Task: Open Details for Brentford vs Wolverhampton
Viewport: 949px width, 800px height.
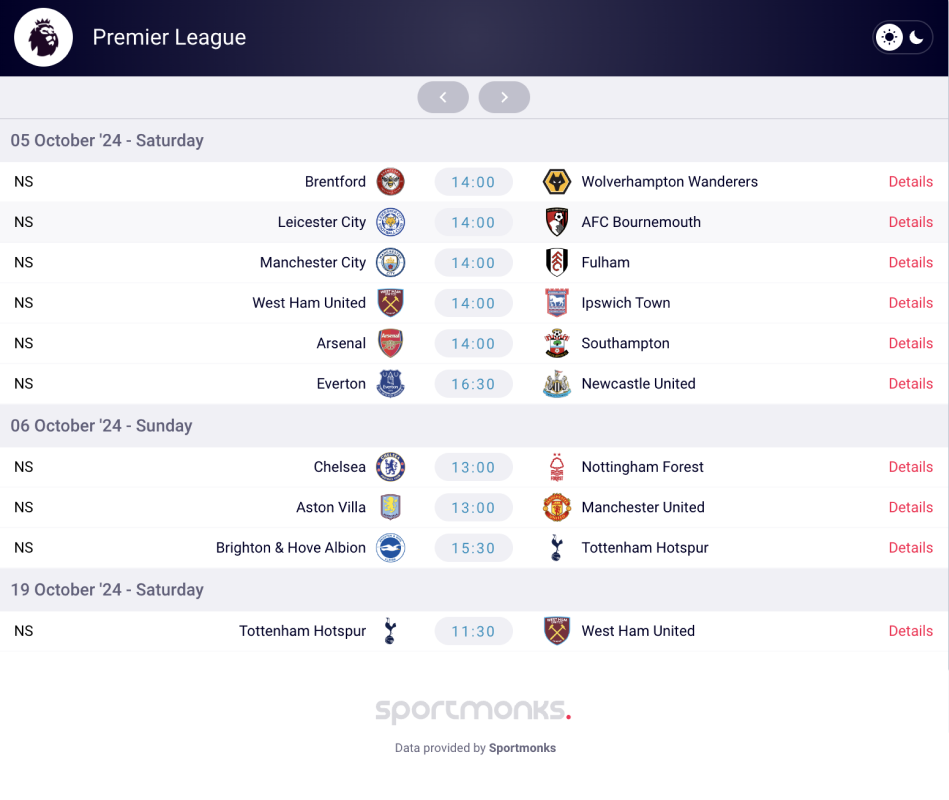Action: pos(910,182)
